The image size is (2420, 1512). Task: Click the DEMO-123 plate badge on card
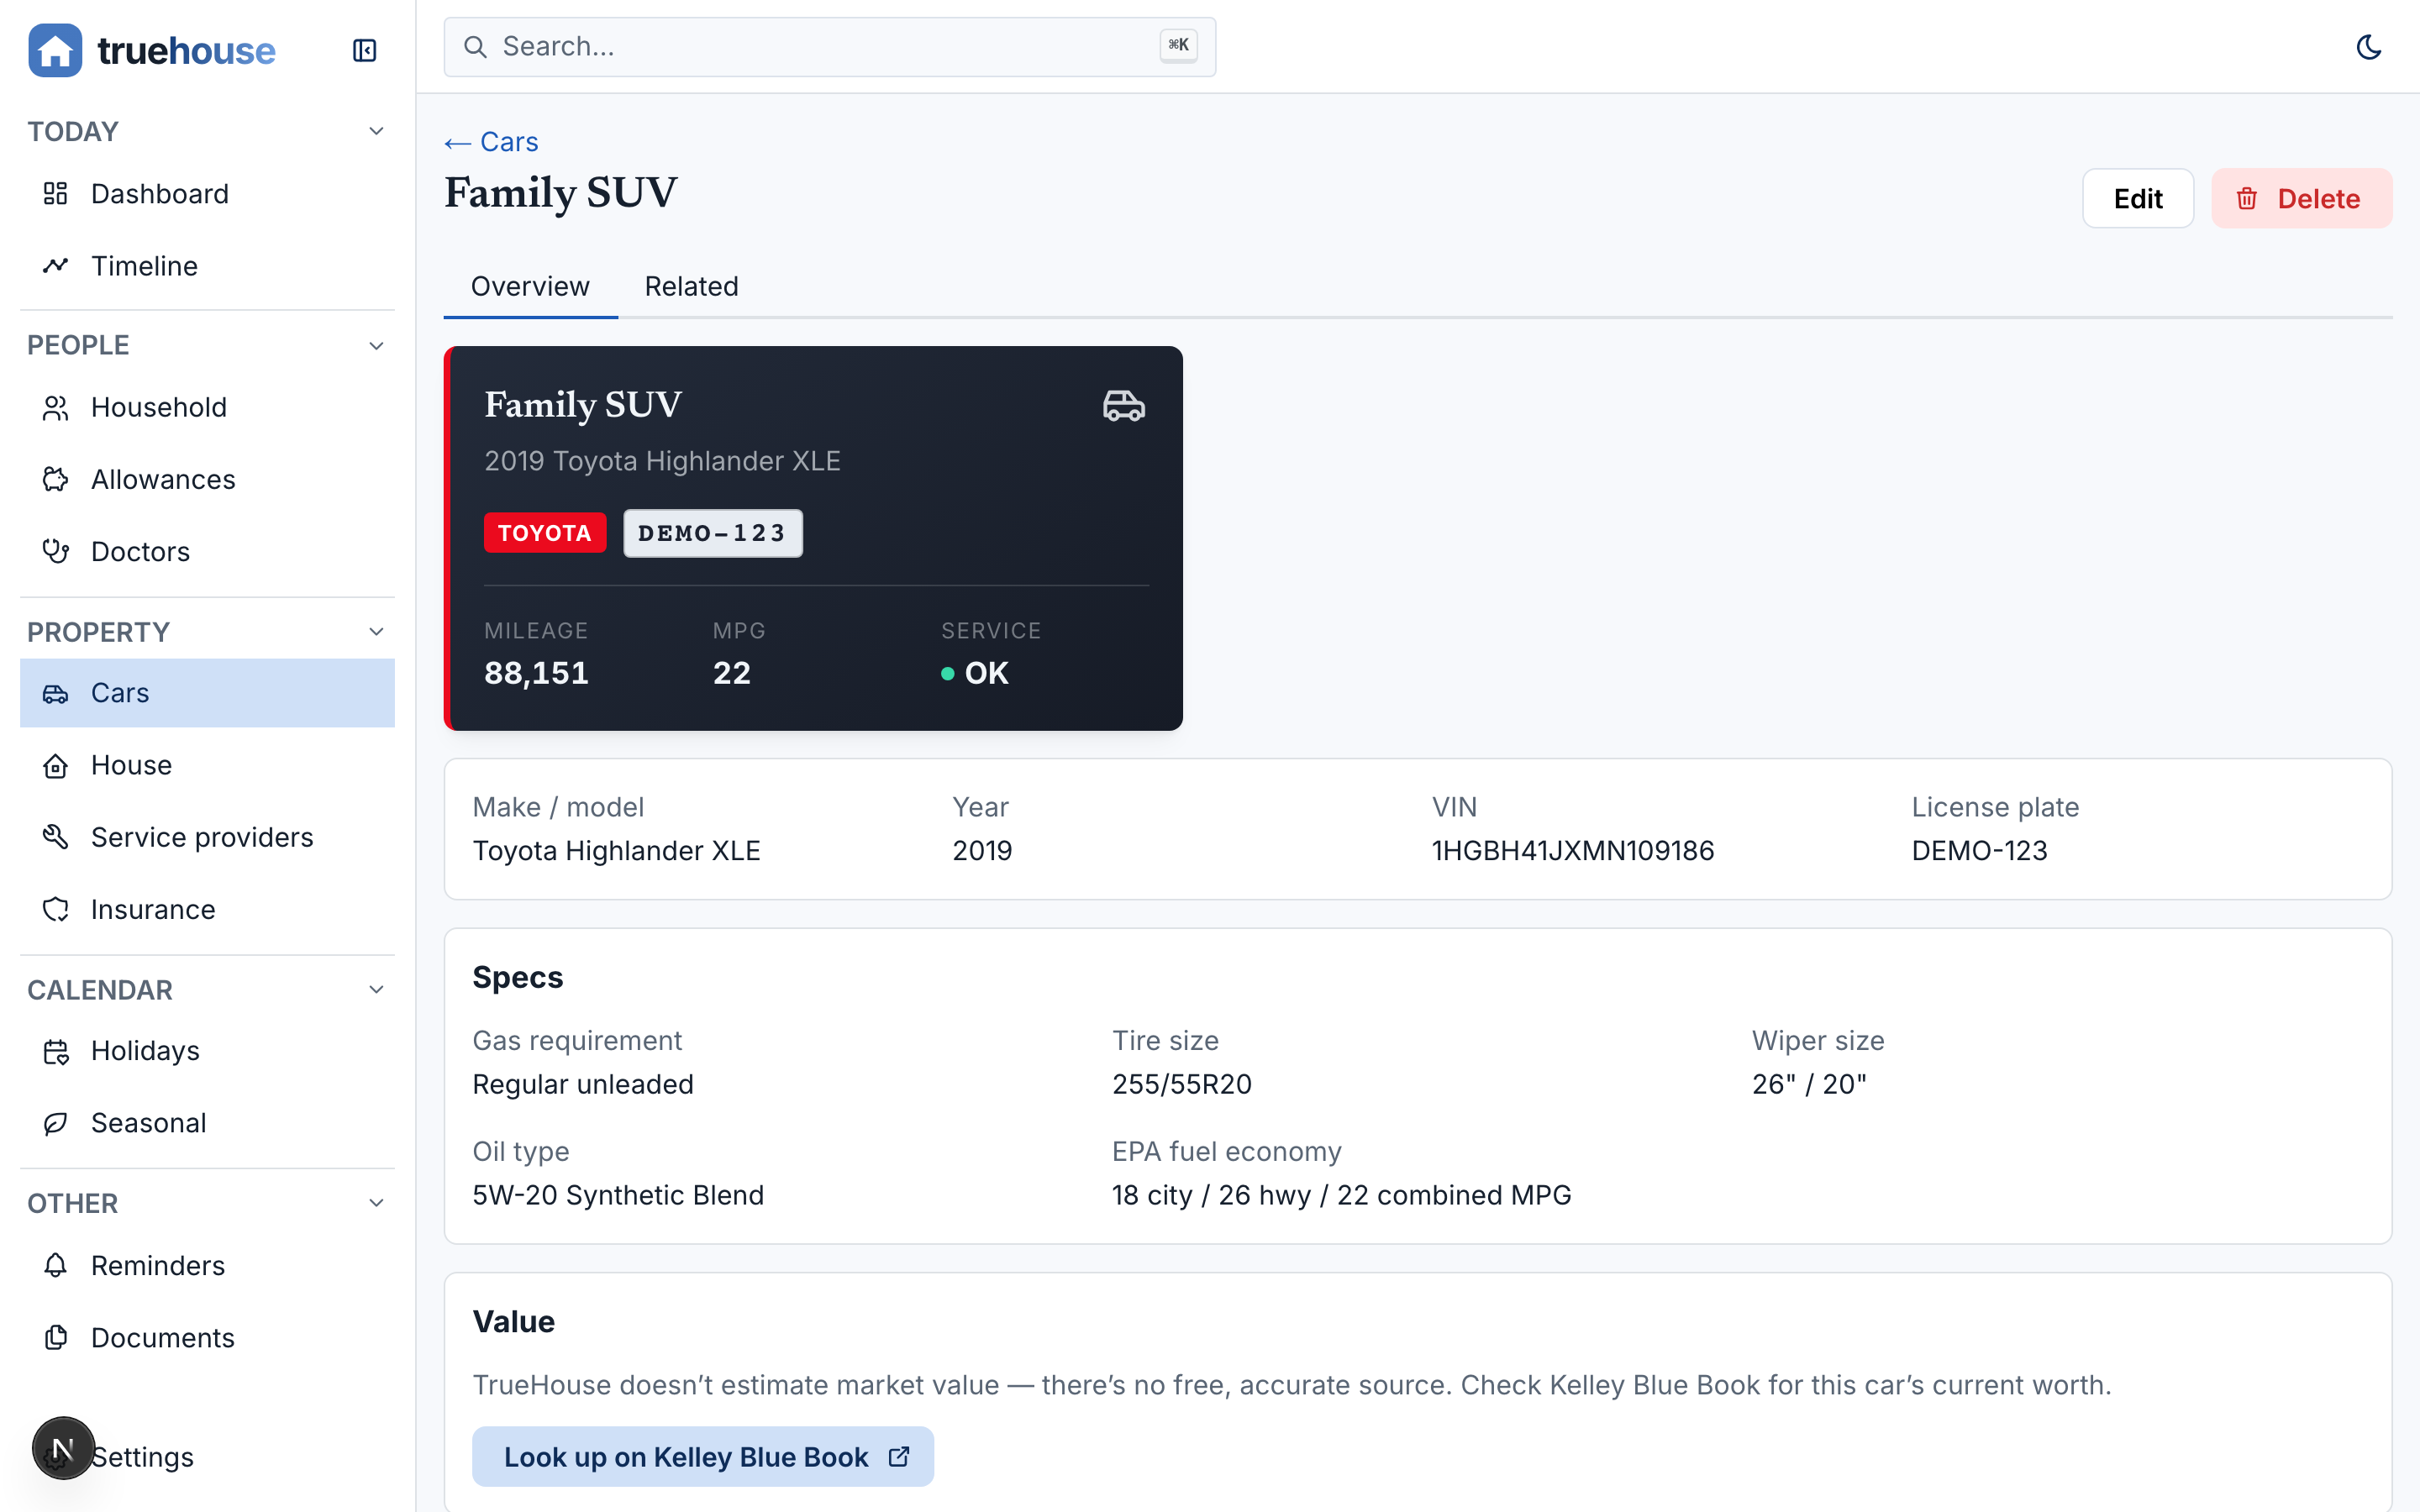tap(712, 533)
